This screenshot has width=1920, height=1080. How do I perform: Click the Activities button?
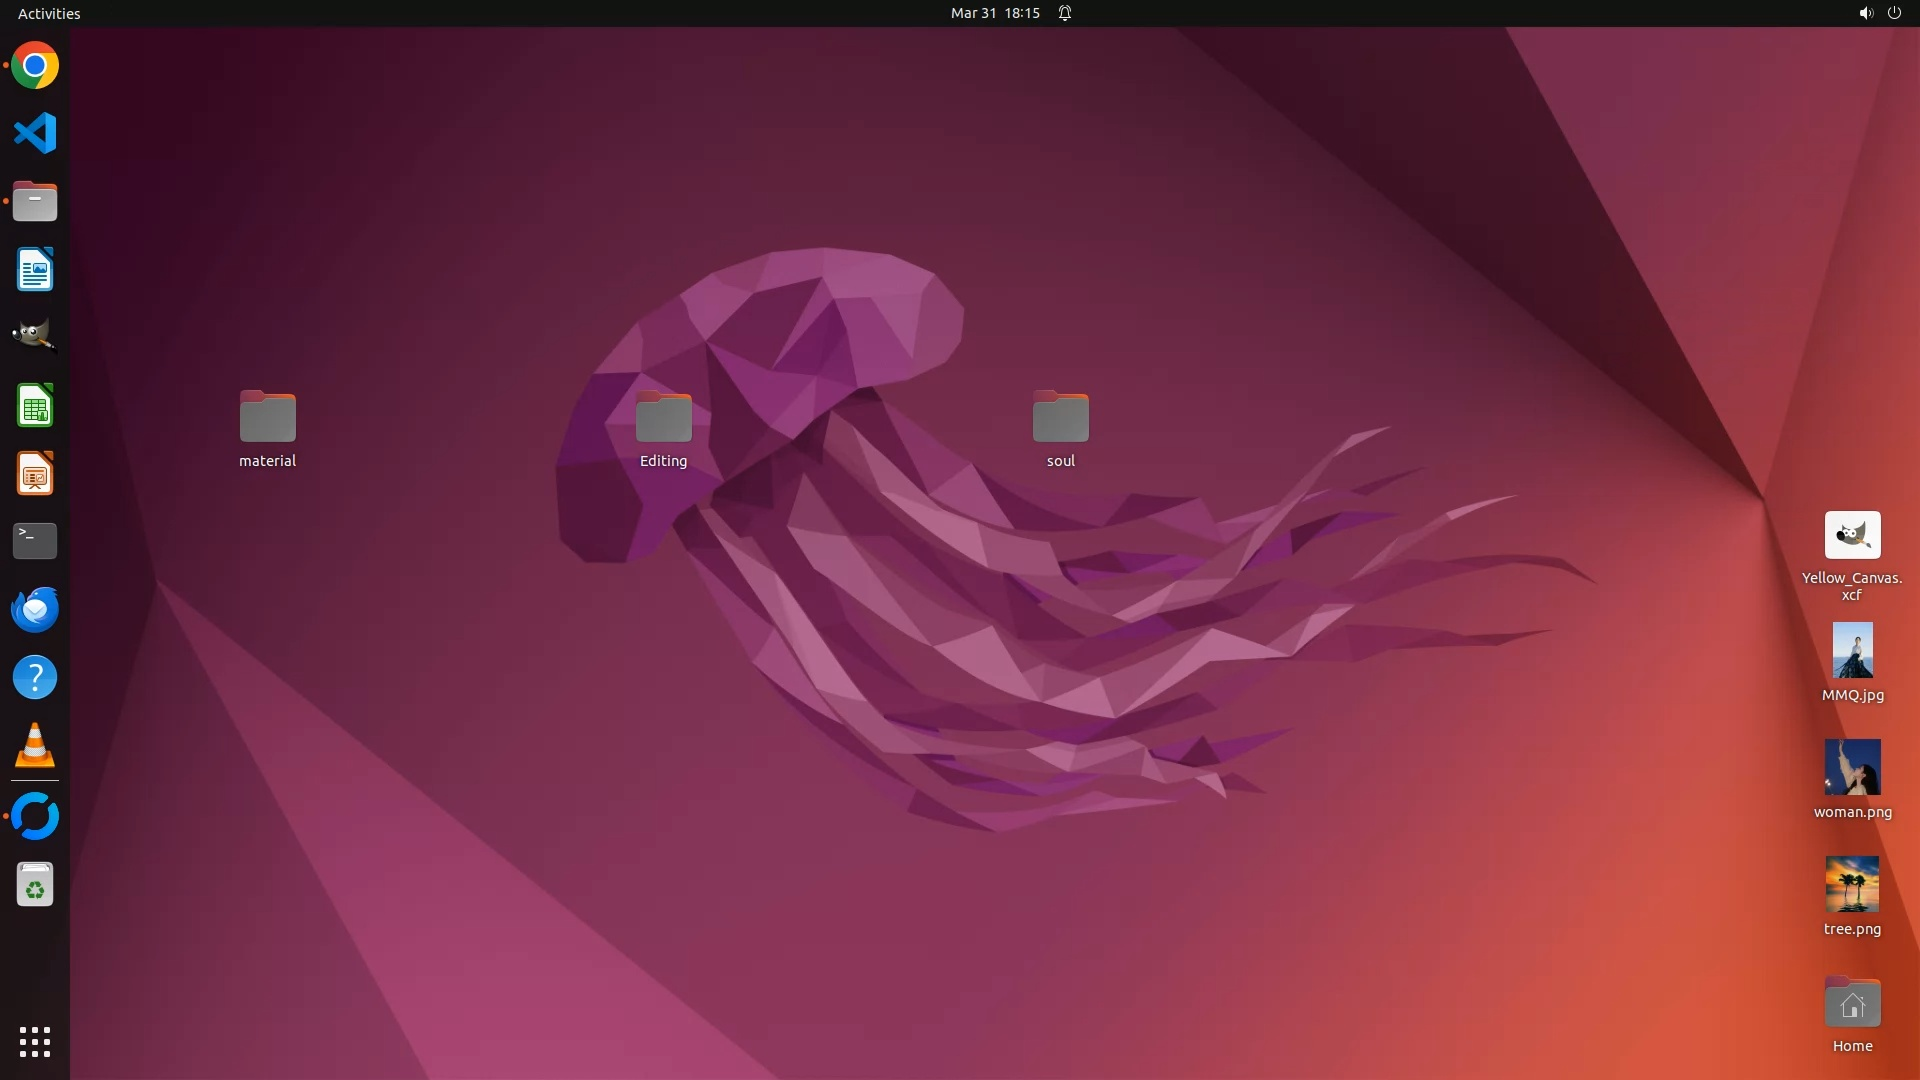pyautogui.click(x=49, y=13)
